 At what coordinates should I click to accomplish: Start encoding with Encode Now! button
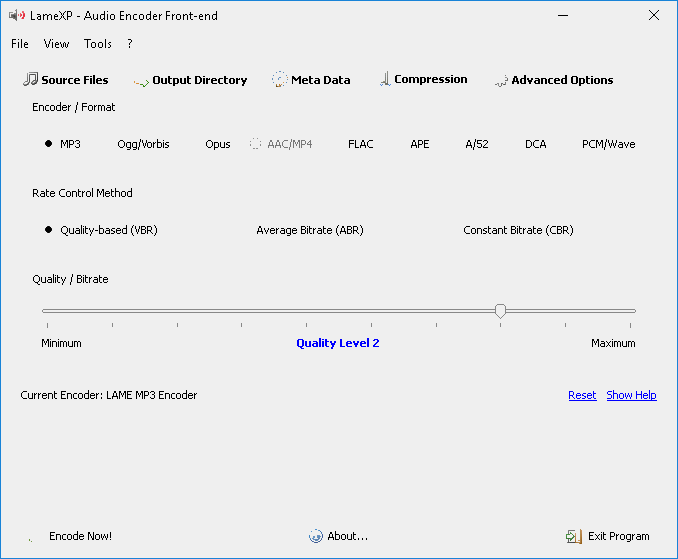point(80,536)
